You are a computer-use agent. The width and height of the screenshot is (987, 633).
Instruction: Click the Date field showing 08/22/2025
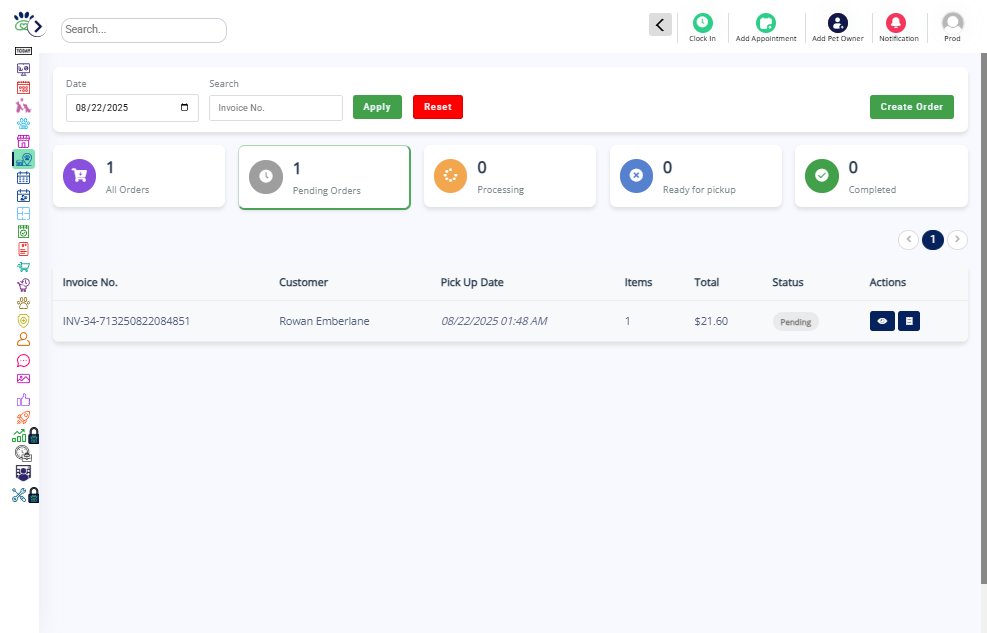click(132, 108)
